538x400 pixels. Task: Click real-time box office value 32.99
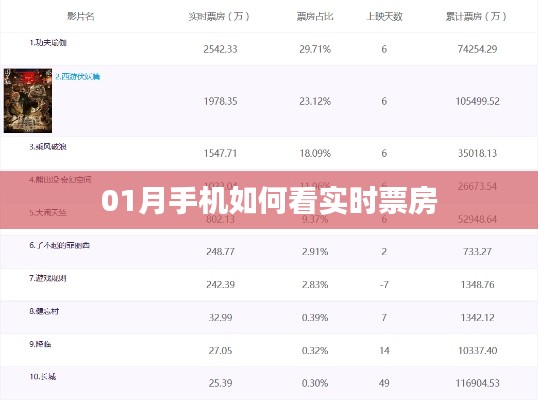click(220, 317)
